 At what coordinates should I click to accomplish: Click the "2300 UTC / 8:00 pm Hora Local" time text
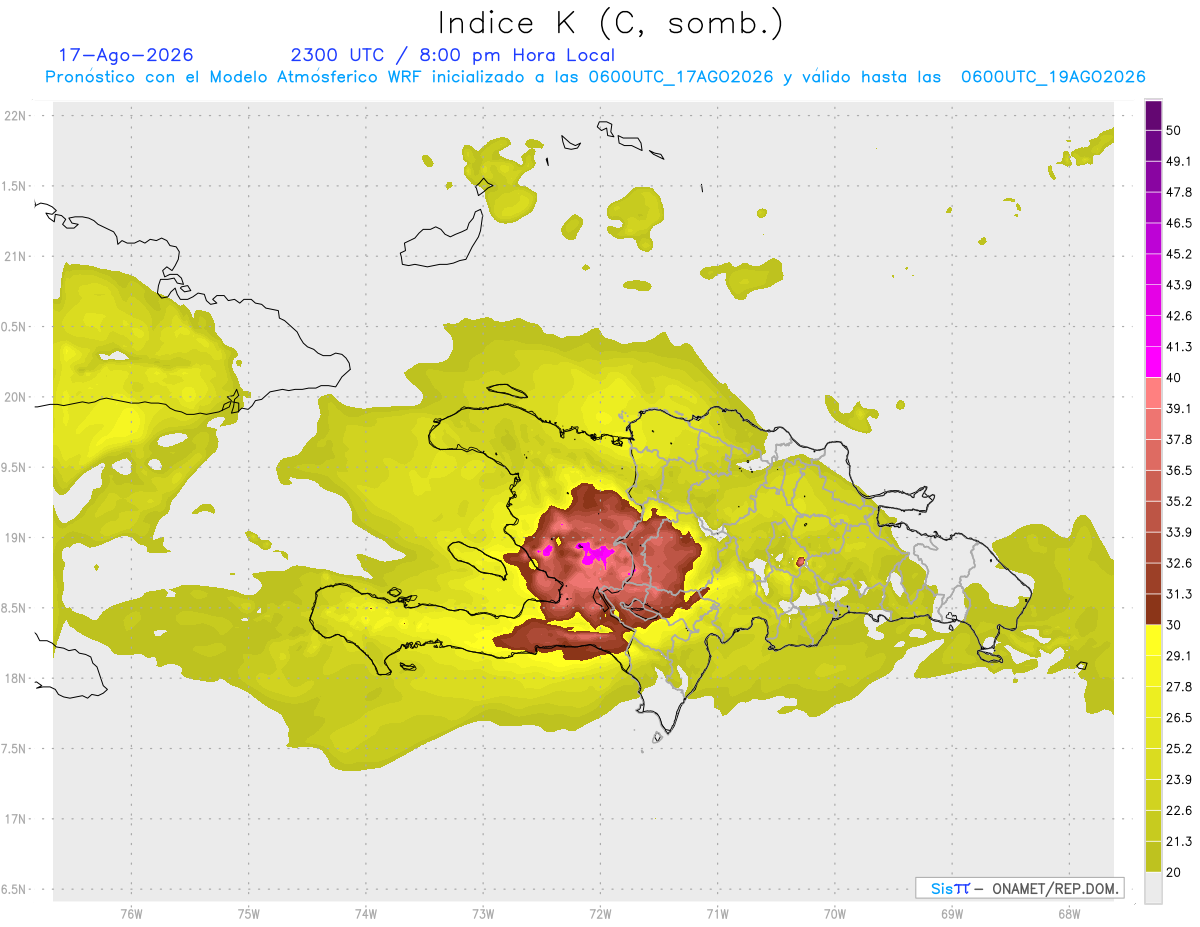[453, 55]
